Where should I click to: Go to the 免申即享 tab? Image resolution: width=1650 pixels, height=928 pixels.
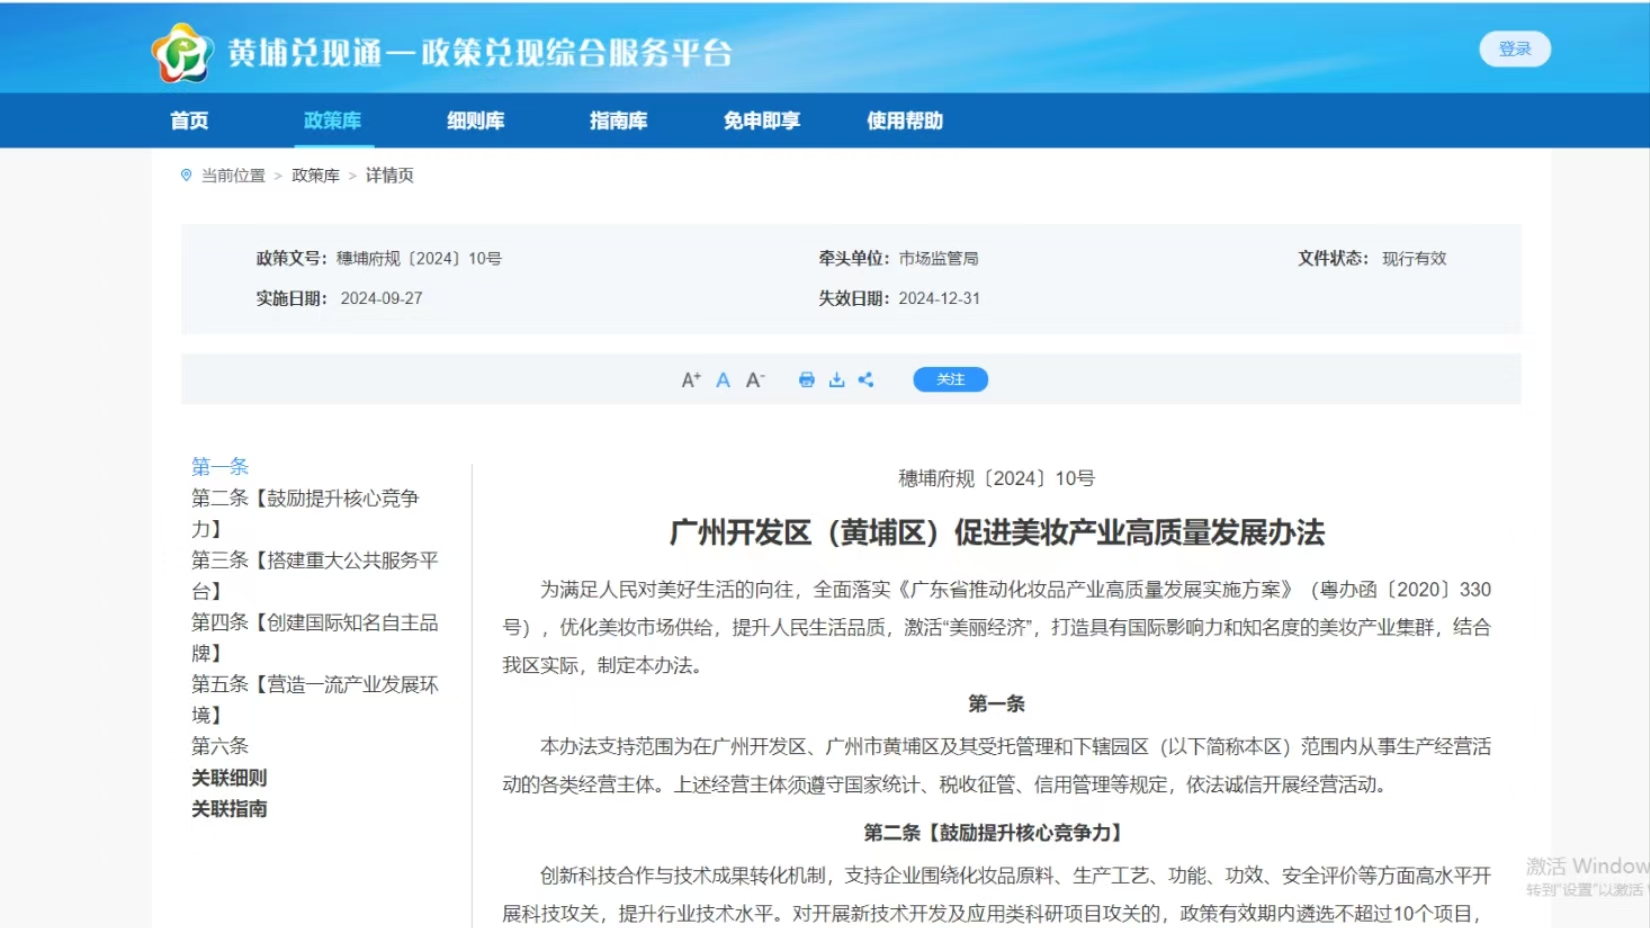click(761, 121)
